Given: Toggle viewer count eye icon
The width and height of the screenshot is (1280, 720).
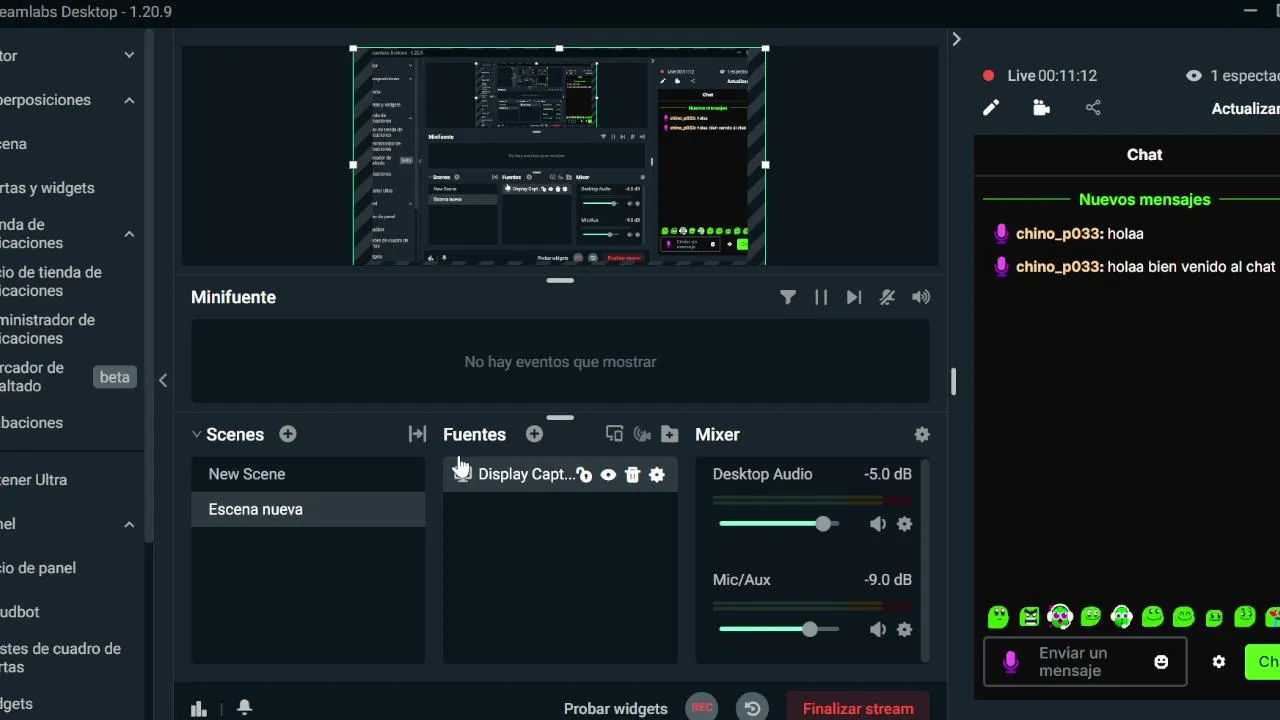Looking at the screenshot, I should 1193,76.
